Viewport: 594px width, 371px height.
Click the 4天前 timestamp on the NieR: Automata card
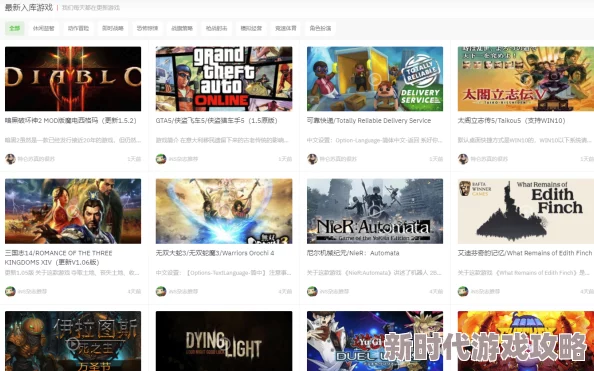click(x=436, y=291)
